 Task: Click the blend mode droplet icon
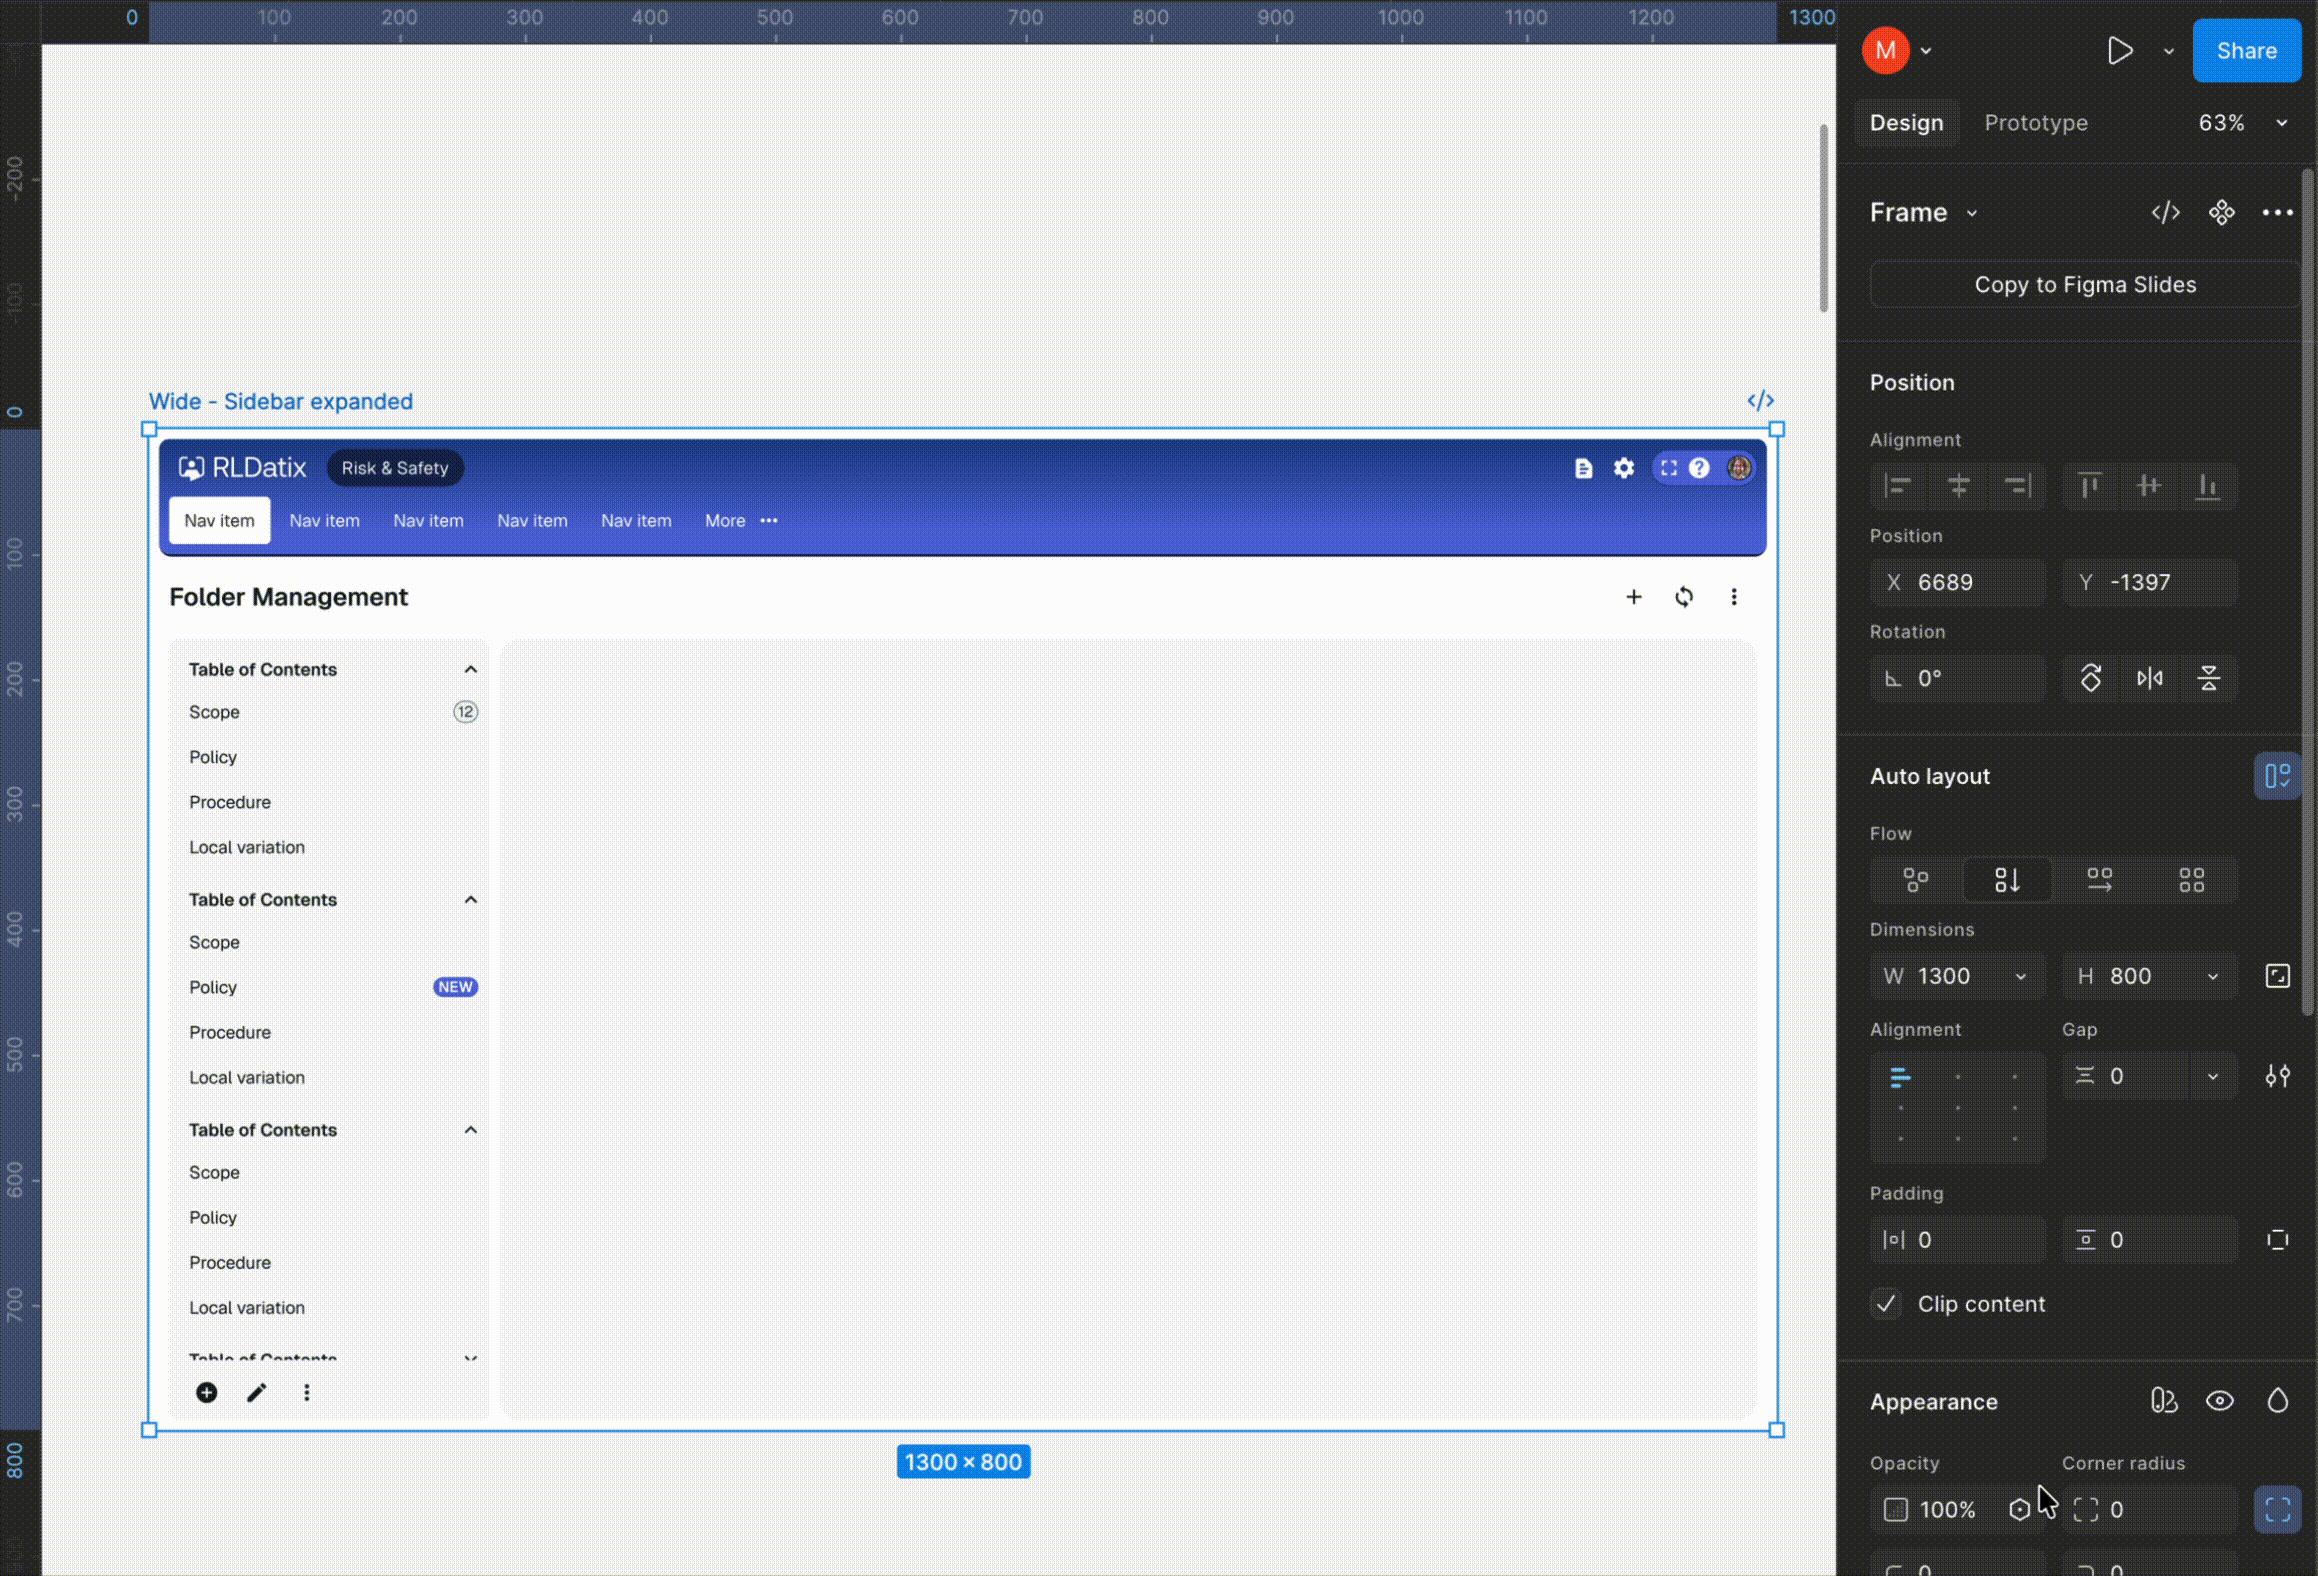click(x=2277, y=1401)
